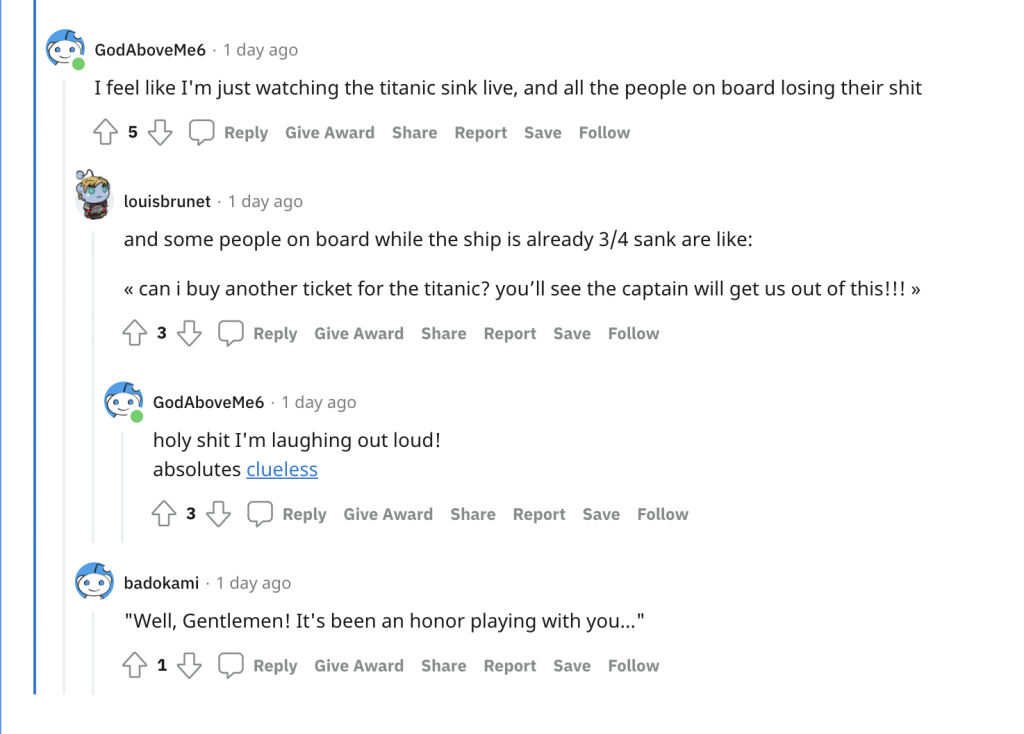Click louisbrunet's avatar image
1024x734 pixels.
(95, 194)
